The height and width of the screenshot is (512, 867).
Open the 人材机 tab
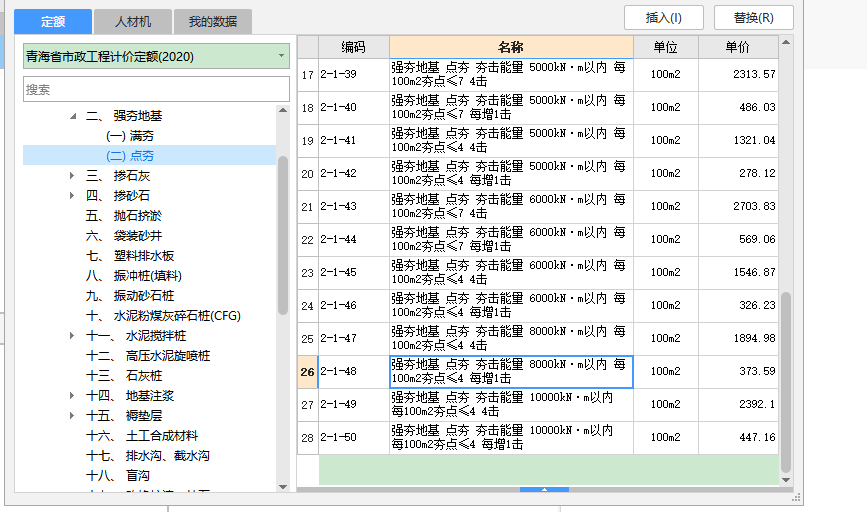(133, 22)
